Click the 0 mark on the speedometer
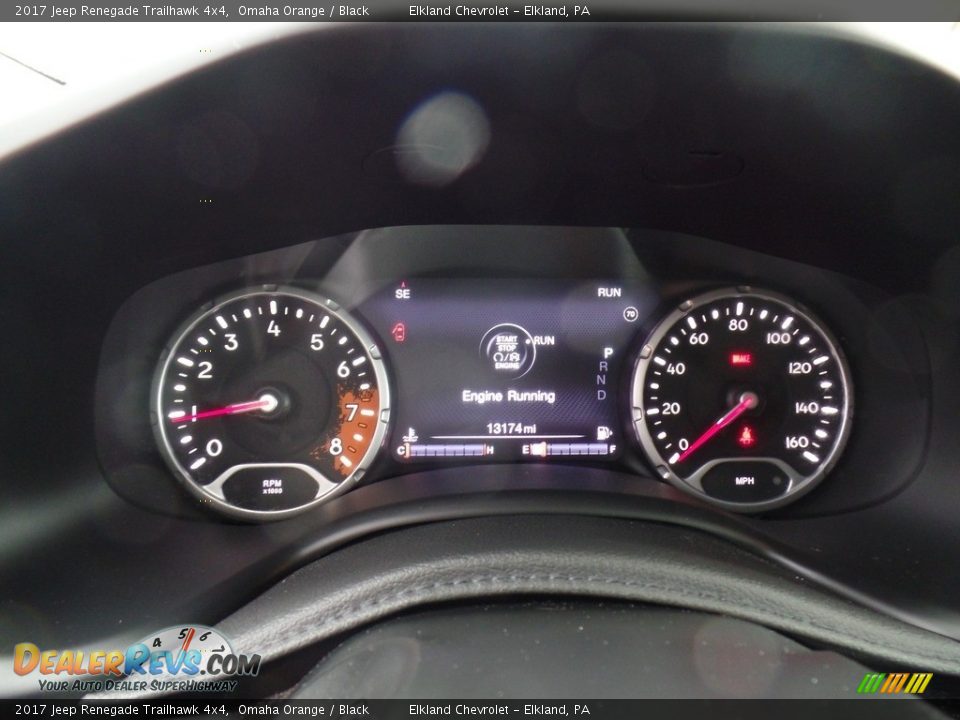960x720 pixels. pos(684,444)
